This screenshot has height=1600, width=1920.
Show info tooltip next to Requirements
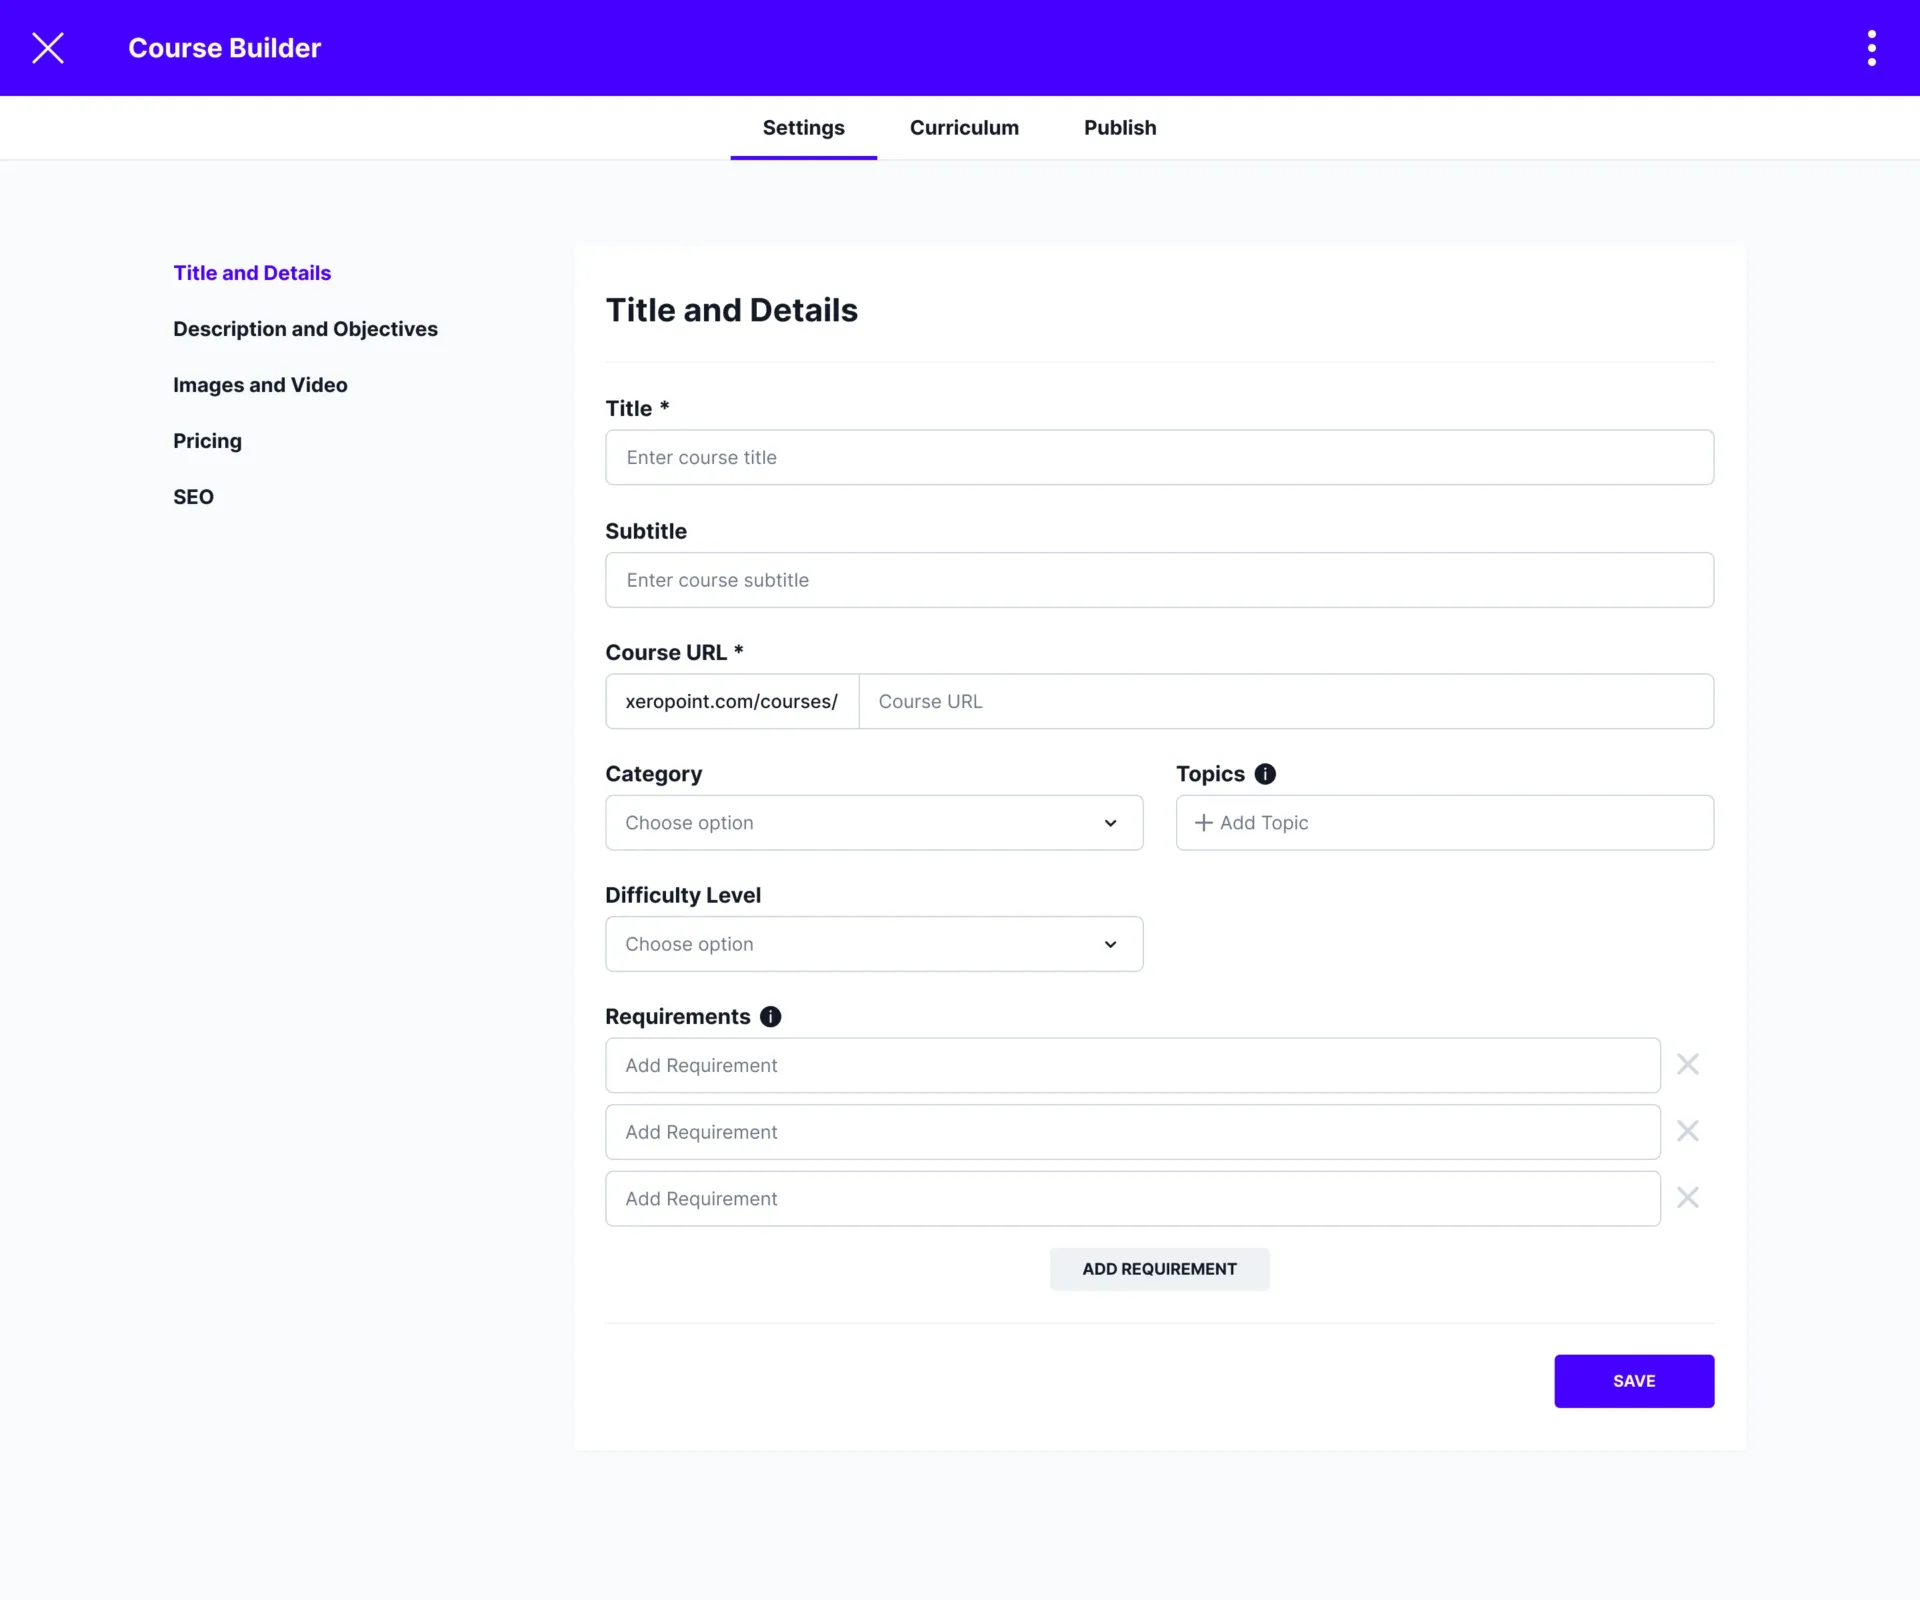[x=770, y=1016]
